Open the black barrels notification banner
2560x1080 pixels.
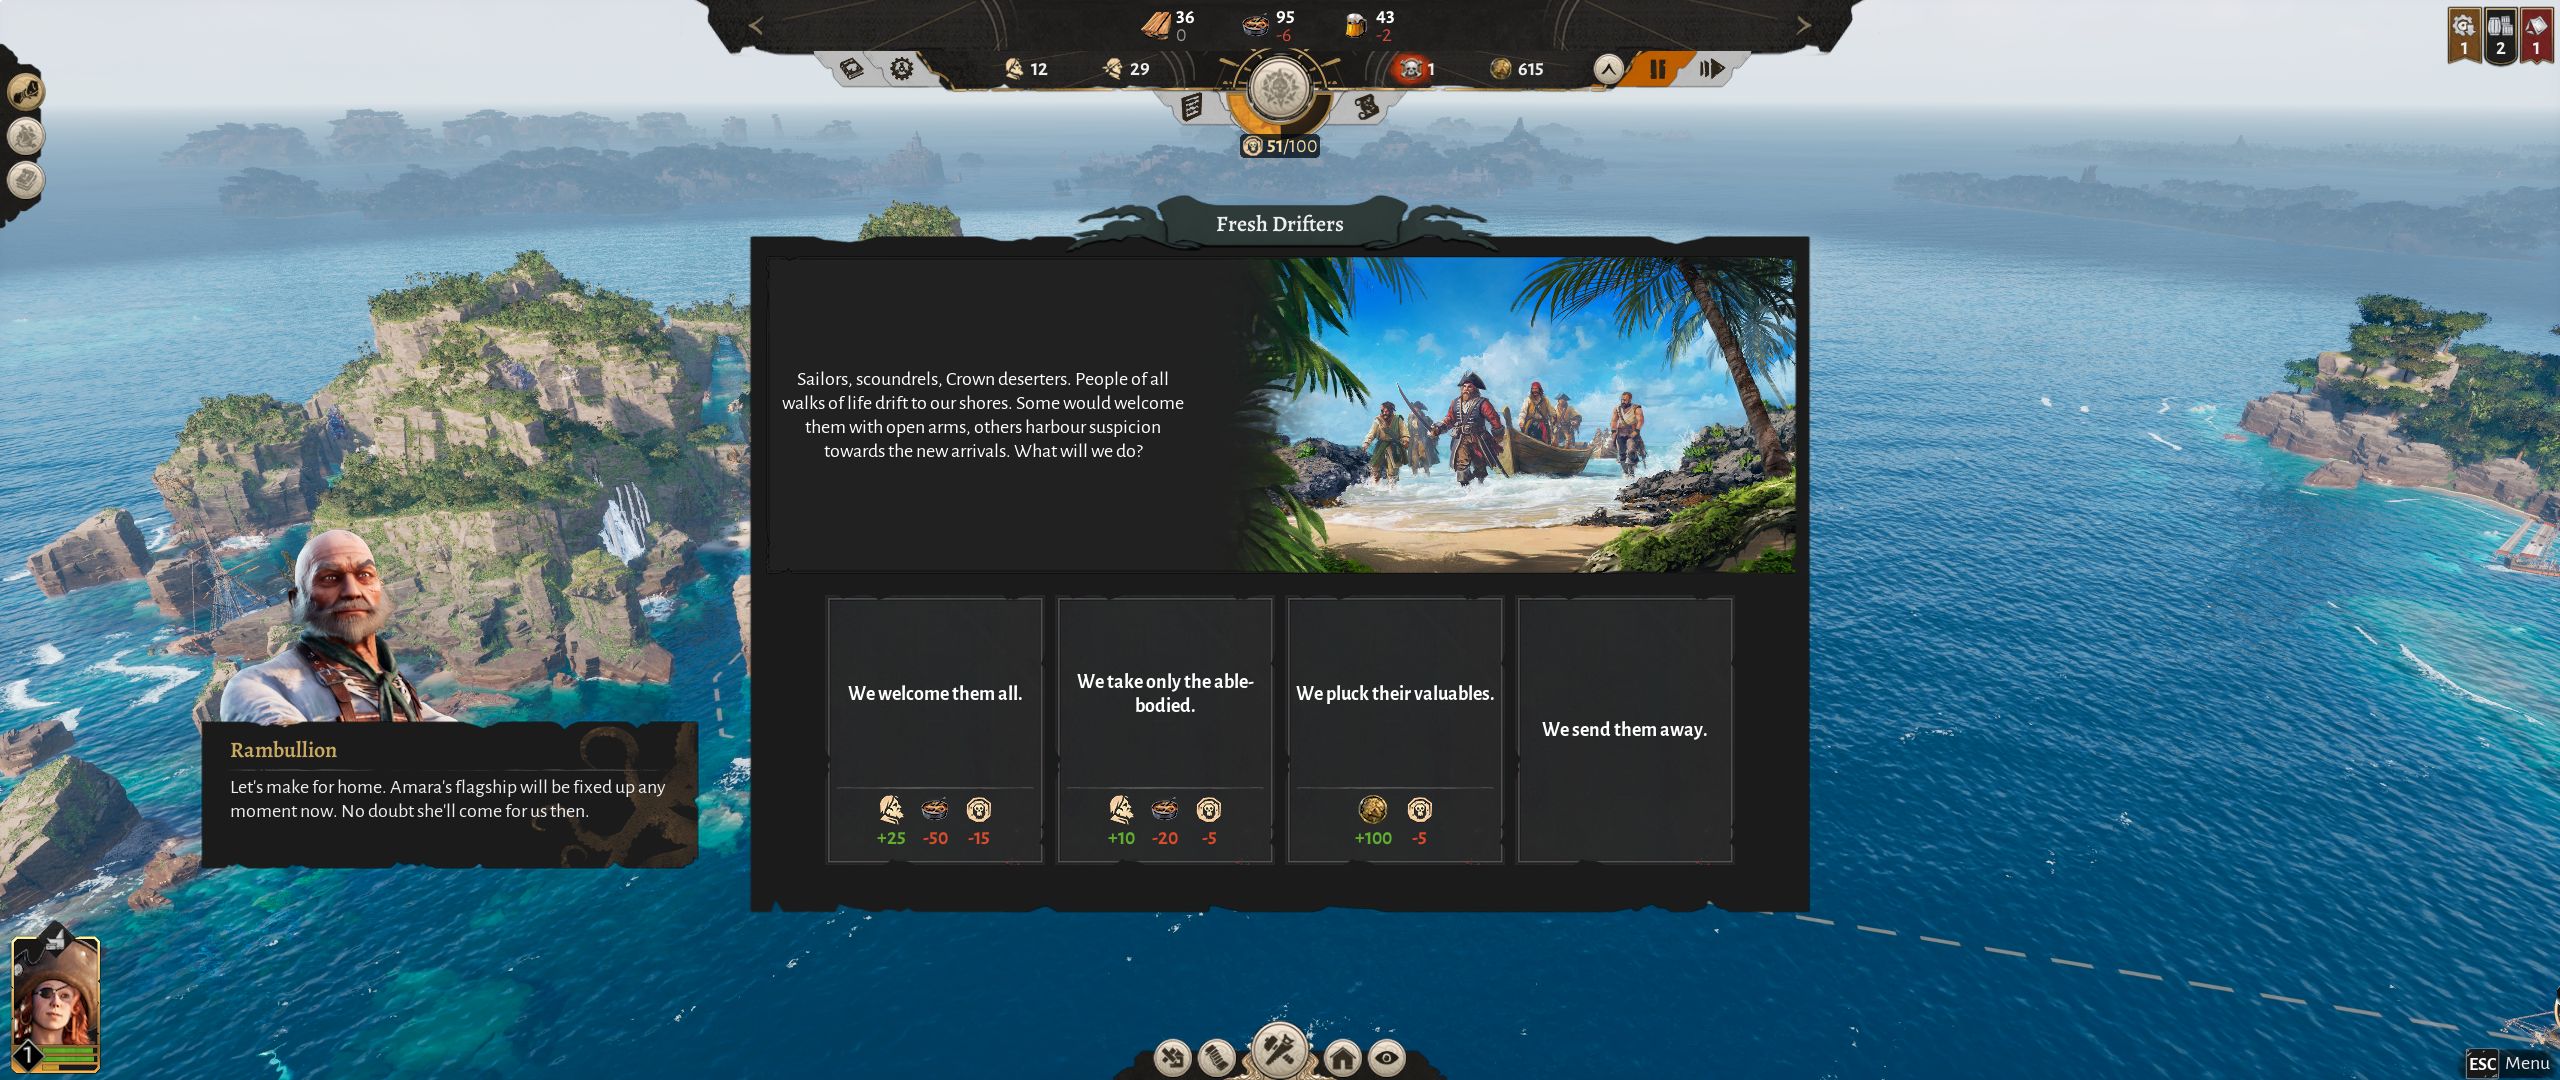pos(2500,36)
